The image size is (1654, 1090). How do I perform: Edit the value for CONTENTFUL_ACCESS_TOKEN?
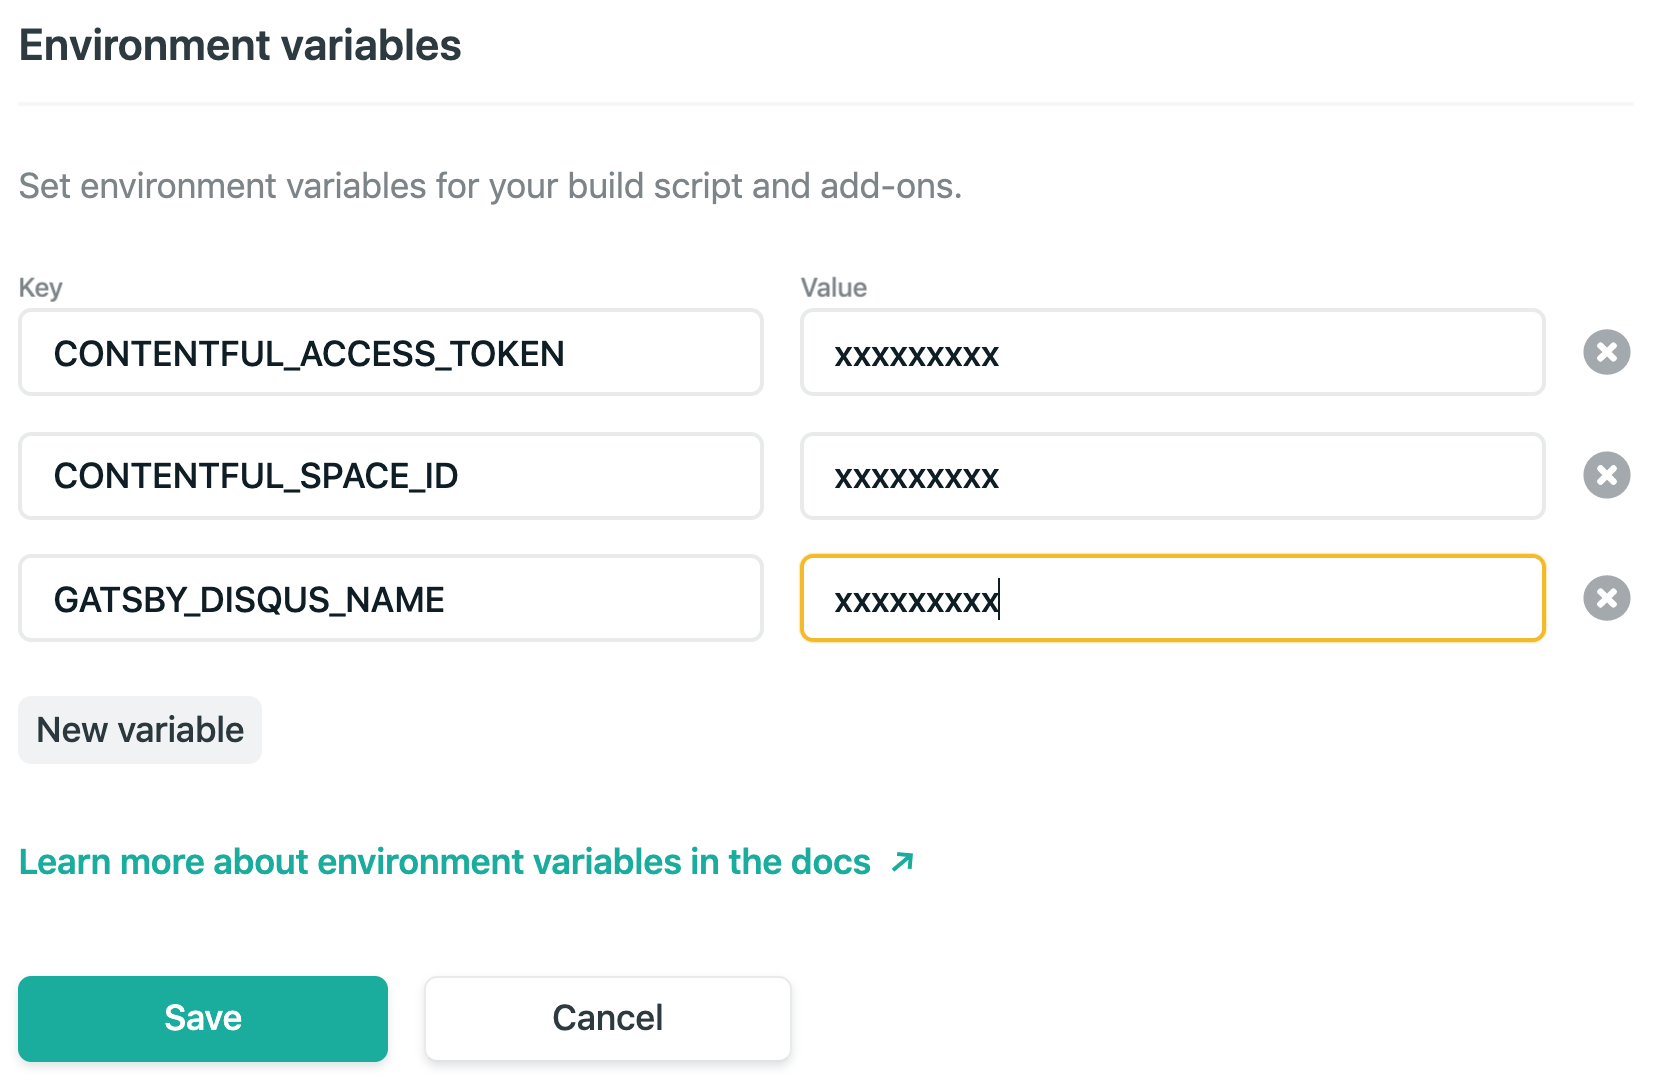coord(1172,353)
